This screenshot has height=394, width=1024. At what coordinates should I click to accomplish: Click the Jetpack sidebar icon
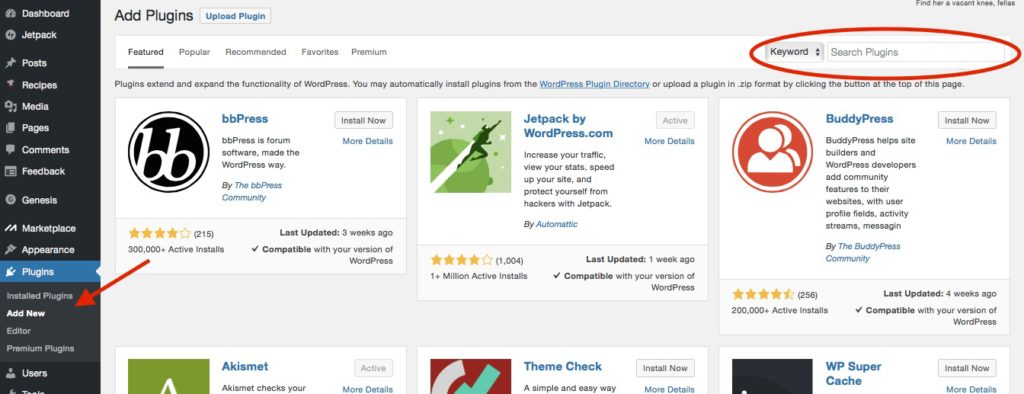(10, 35)
